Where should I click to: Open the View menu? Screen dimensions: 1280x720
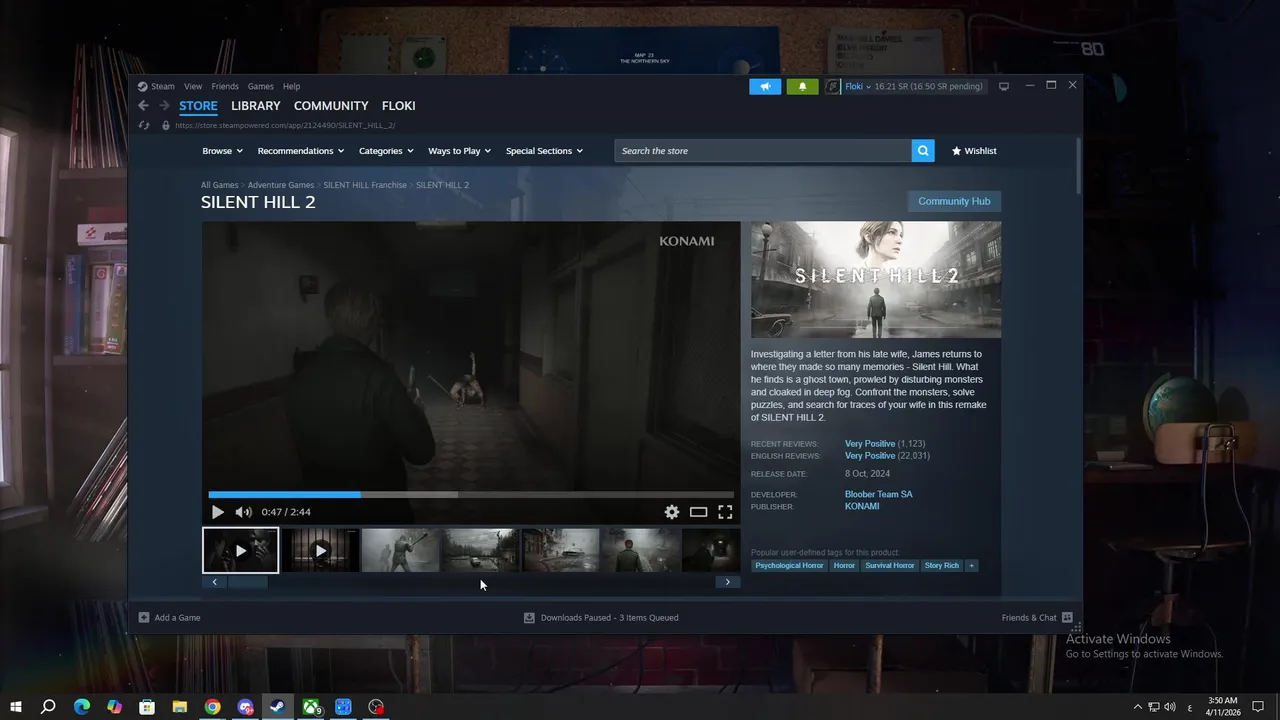[193, 86]
